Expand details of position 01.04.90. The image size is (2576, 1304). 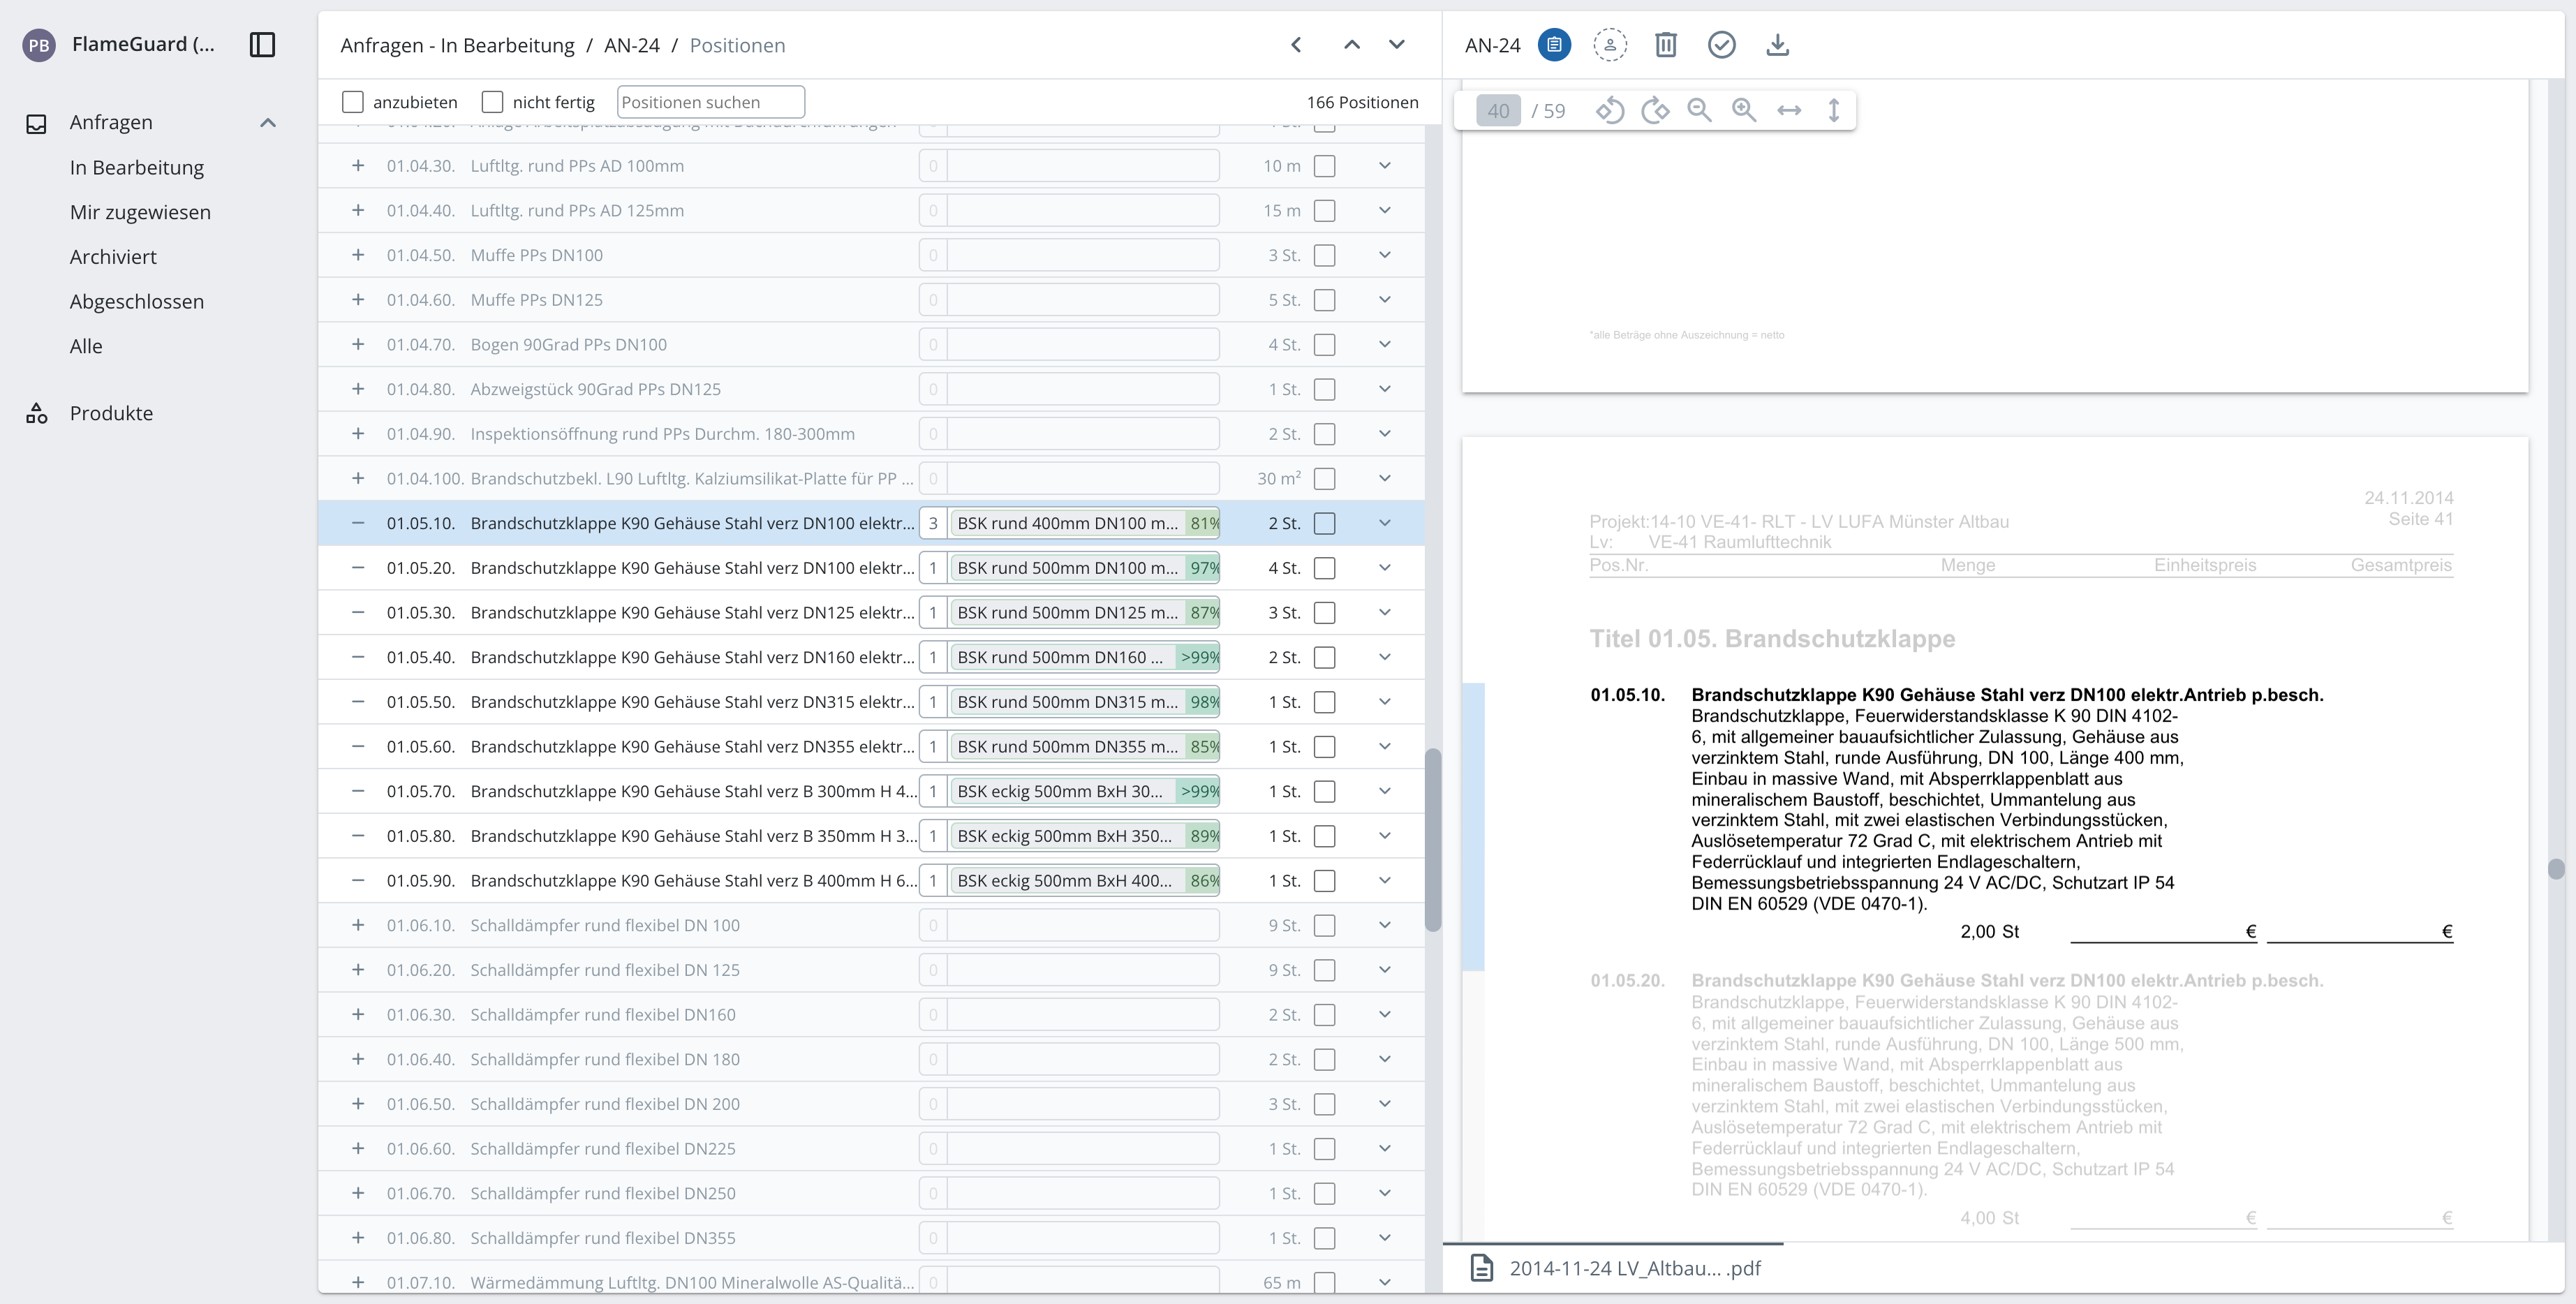pos(1385,434)
